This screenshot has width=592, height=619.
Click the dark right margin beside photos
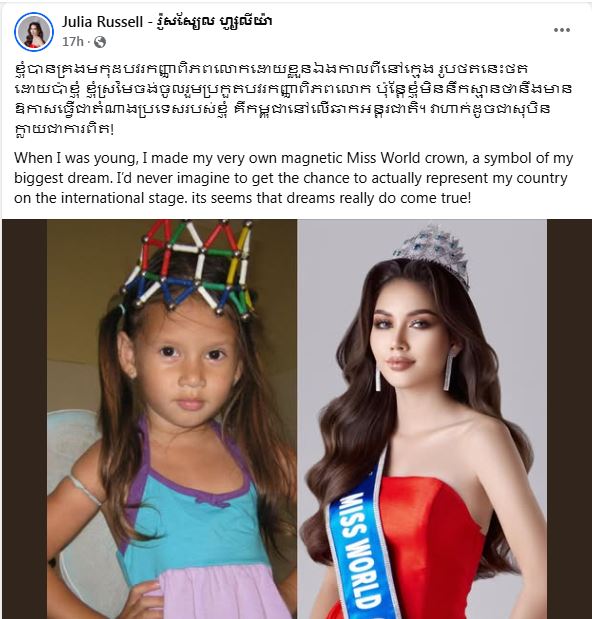[569, 419]
